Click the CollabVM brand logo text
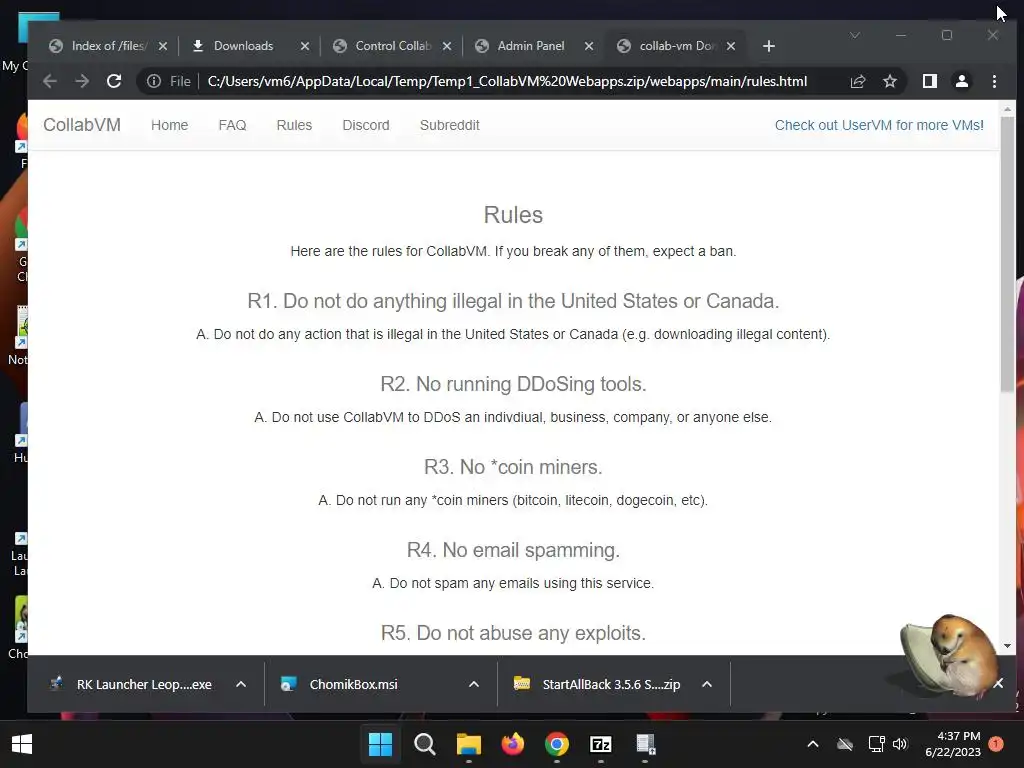The height and width of the screenshot is (768, 1024). [x=82, y=125]
